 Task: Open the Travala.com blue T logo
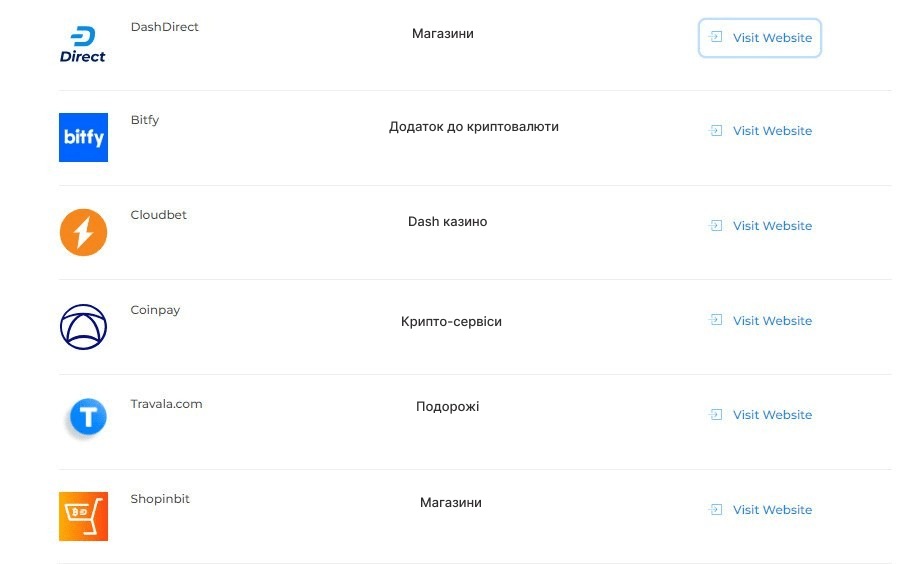[x=88, y=417]
